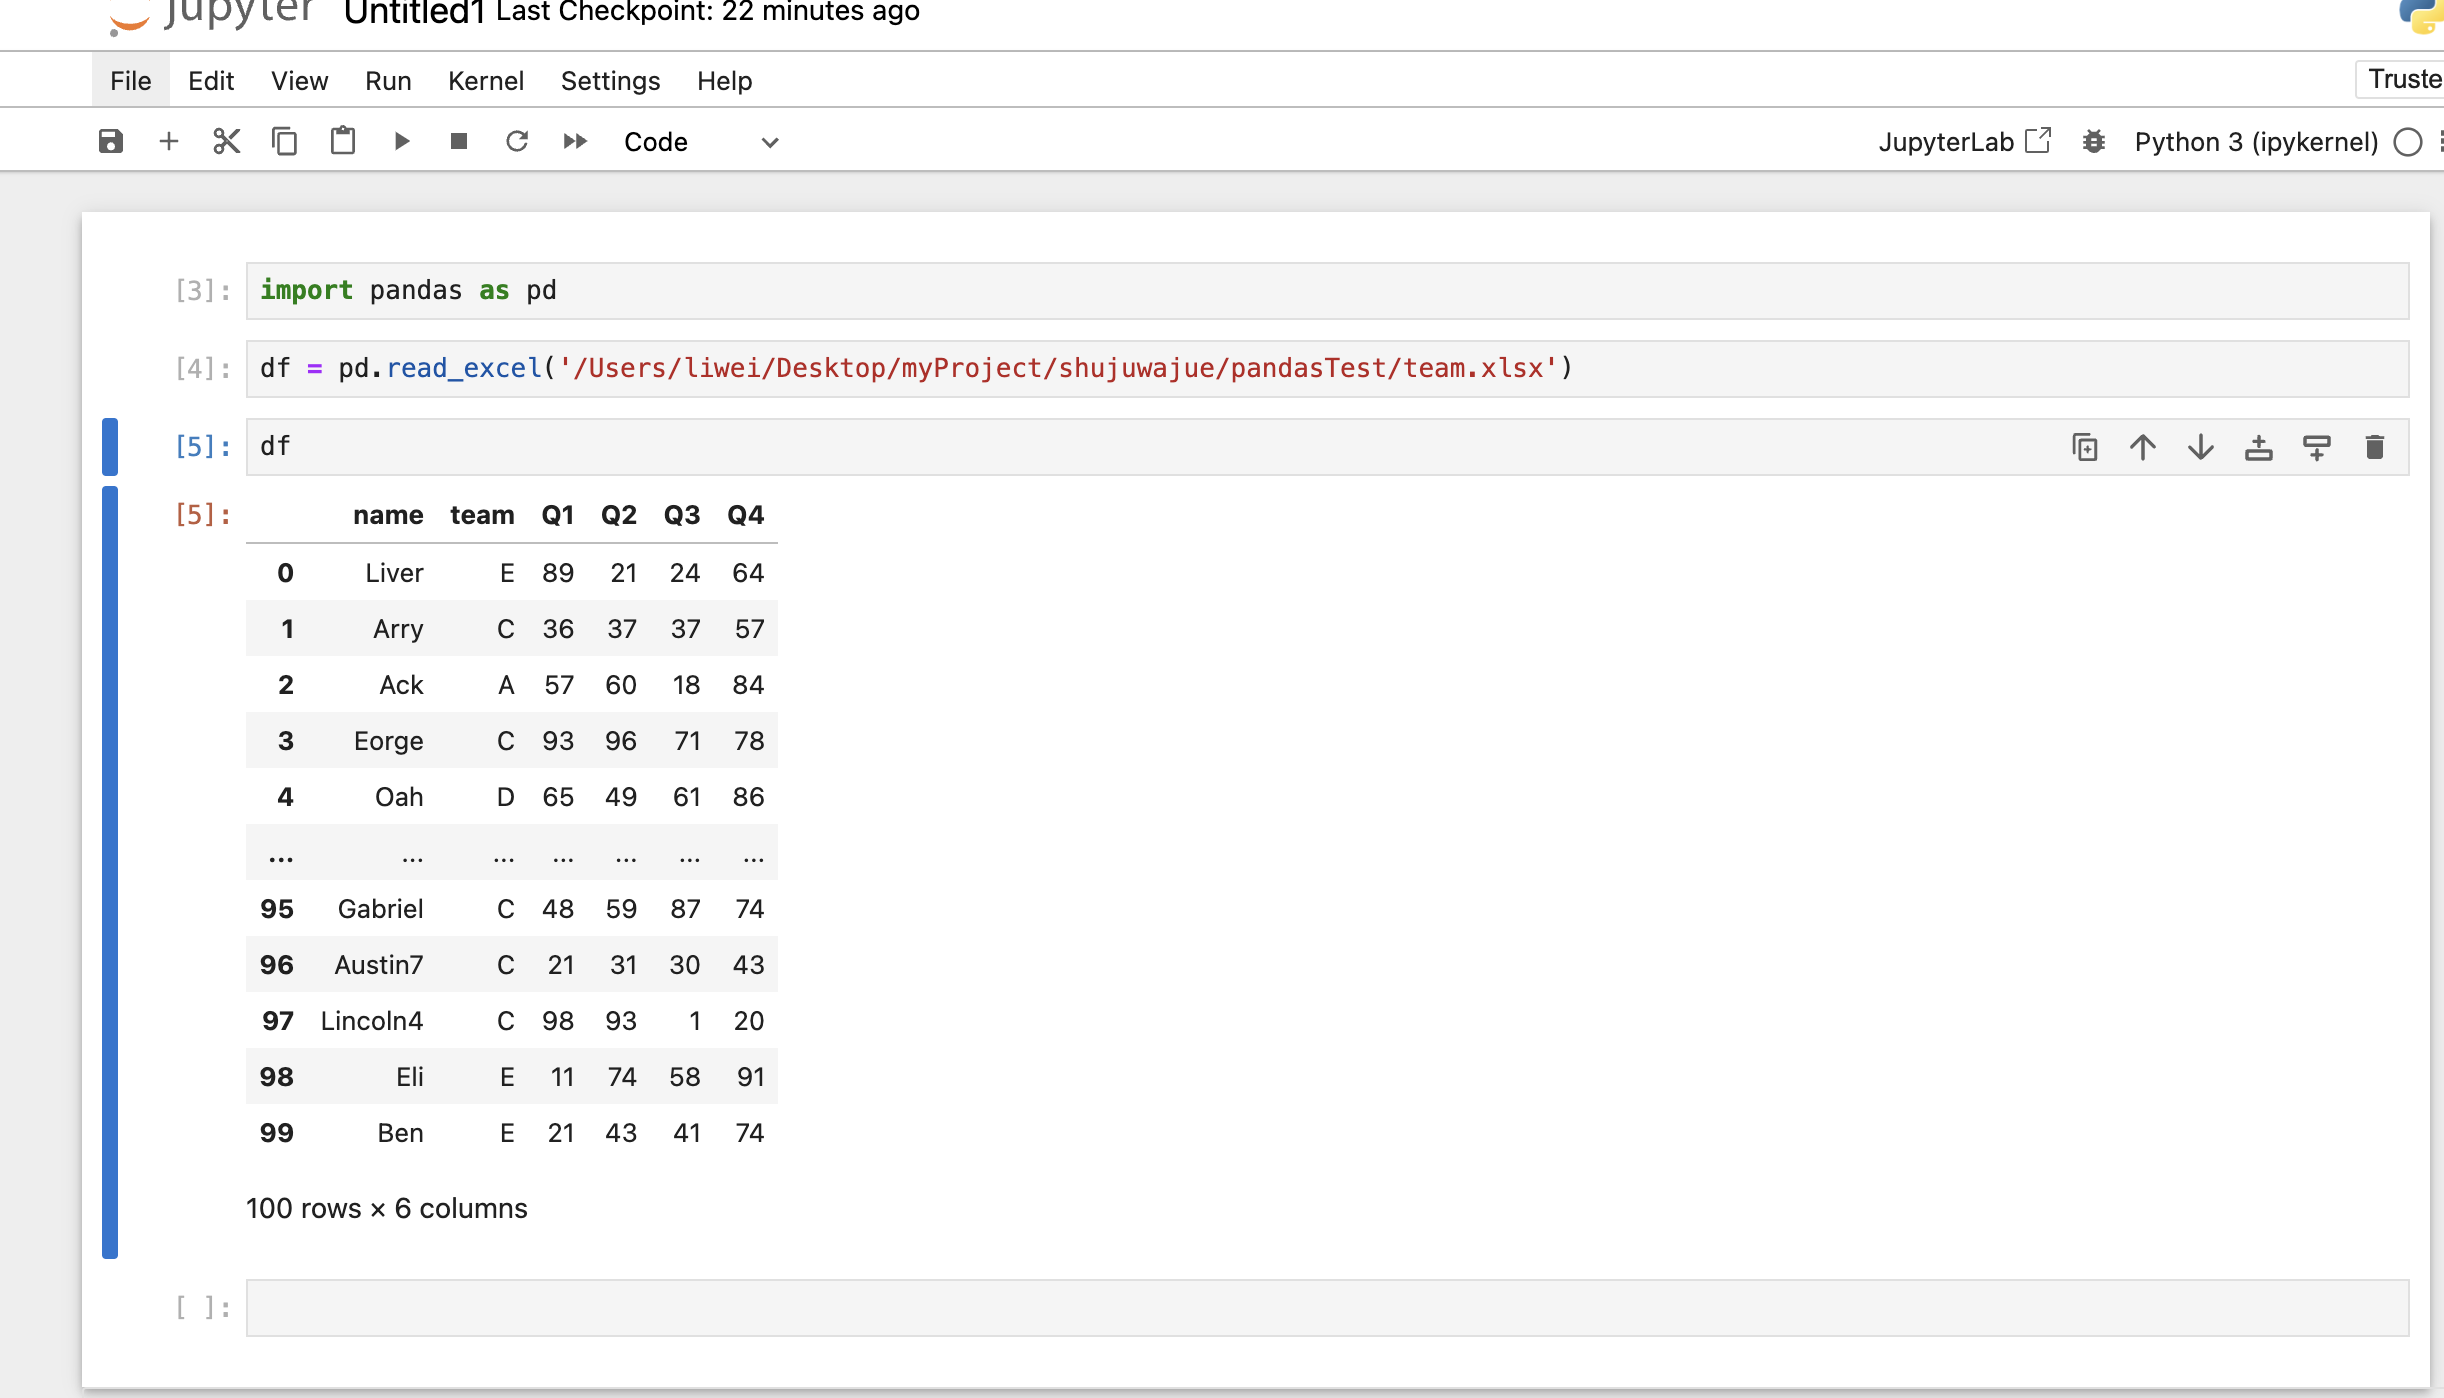Click the Q3 column header
Image resolution: width=2444 pixels, height=1398 pixels.
click(x=682, y=515)
